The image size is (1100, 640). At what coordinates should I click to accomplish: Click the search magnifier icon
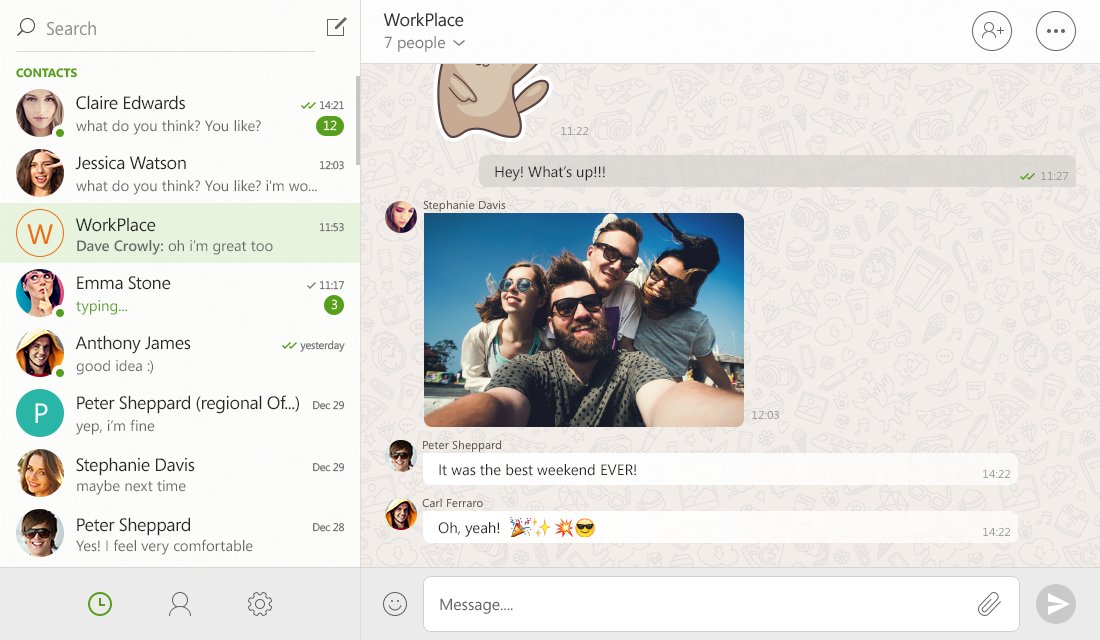pyautogui.click(x=26, y=27)
